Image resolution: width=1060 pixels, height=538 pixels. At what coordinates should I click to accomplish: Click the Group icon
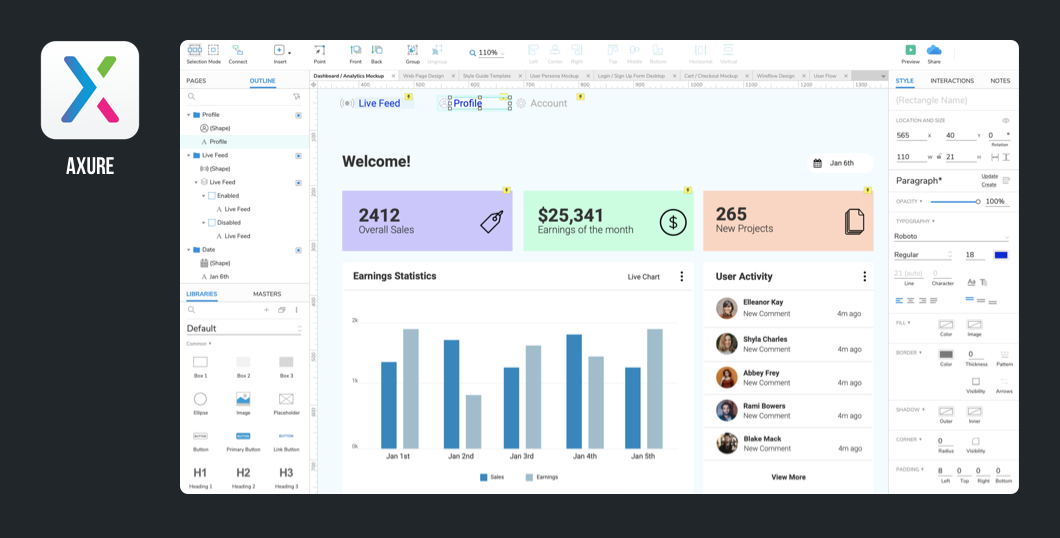click(412, 50)
